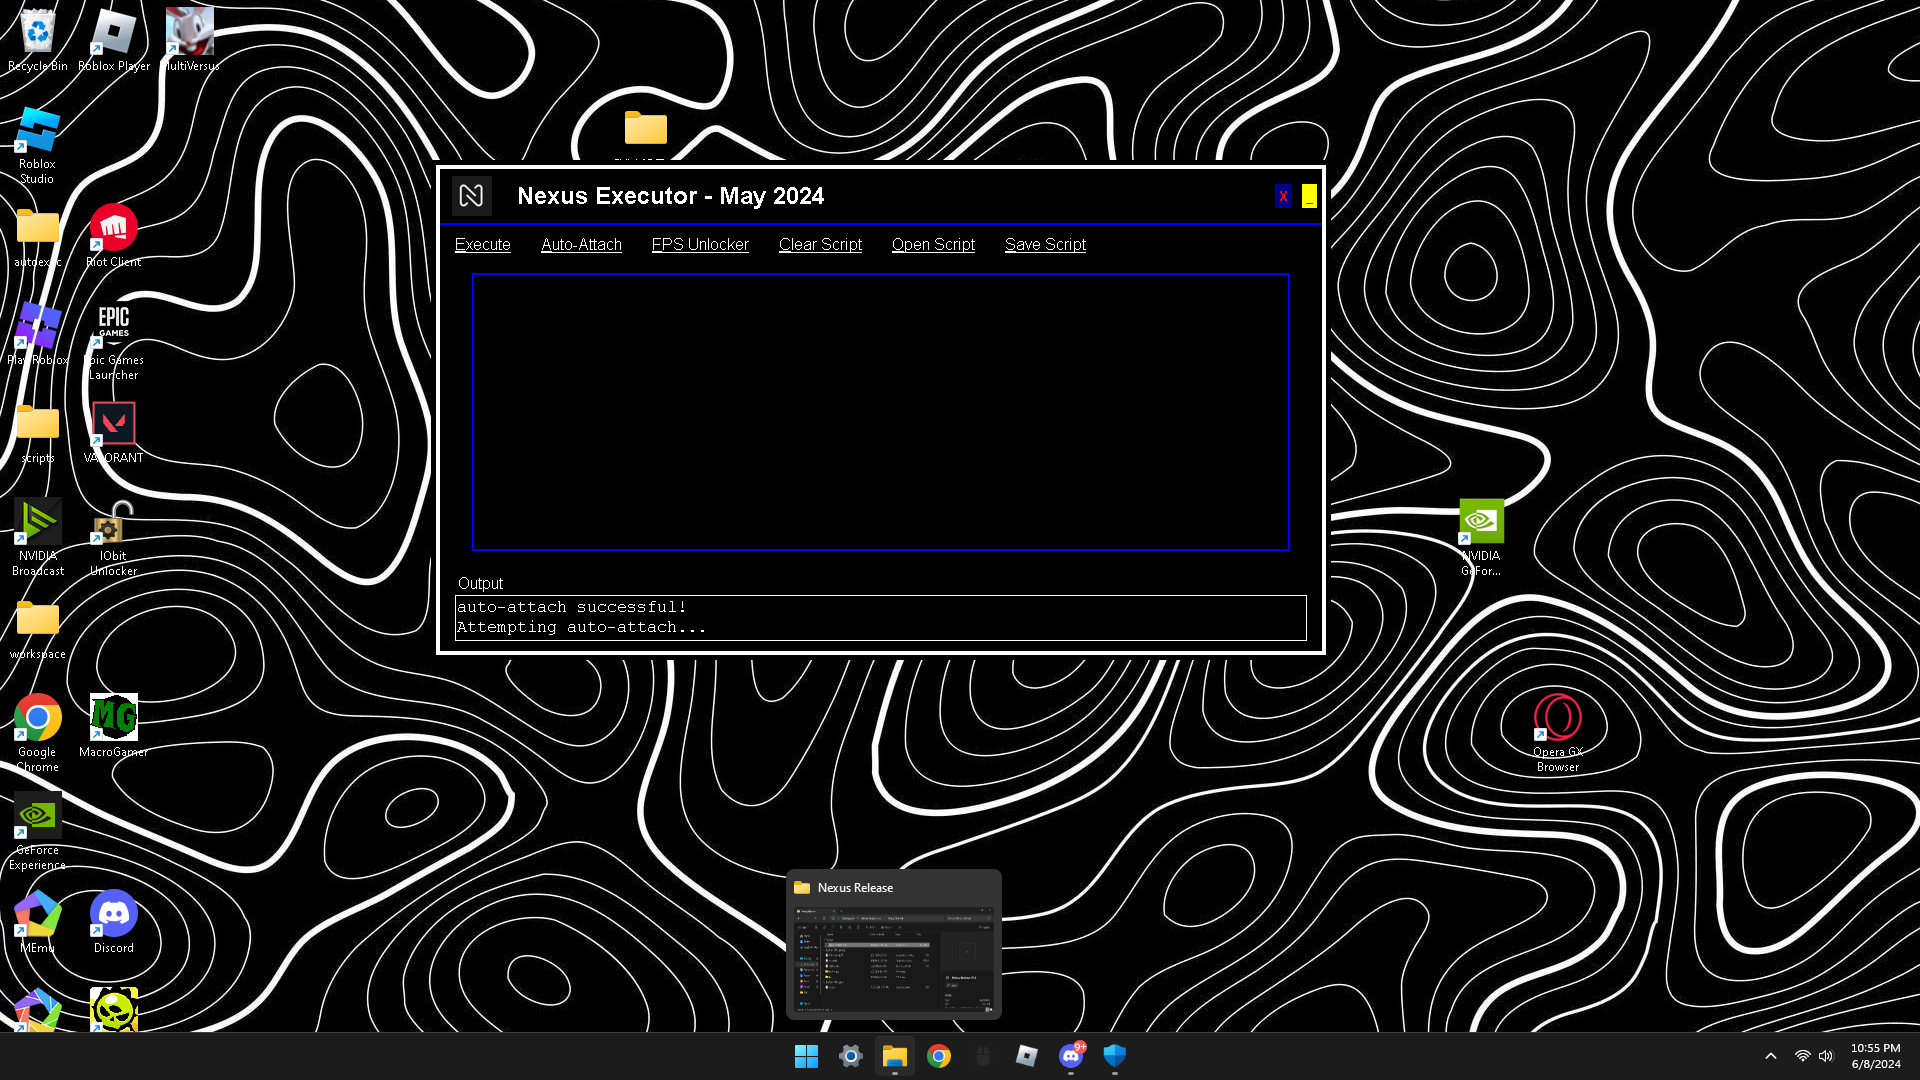Click the Save Script option
The height and width of the screenshot is (1080, 1920).
[1045, 245]
